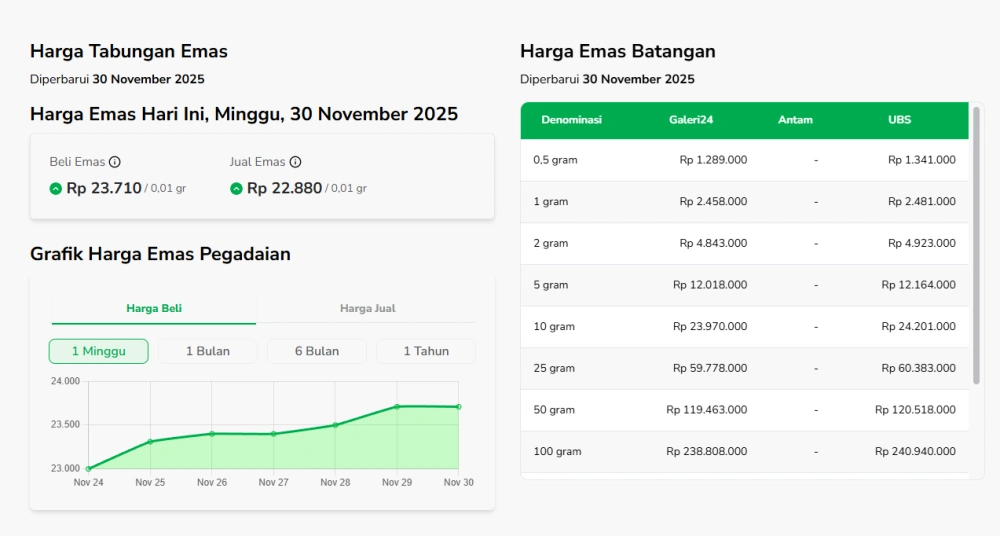Click UBS price Rp 4.923.000

pyautogui.click(x=922, y=244)
